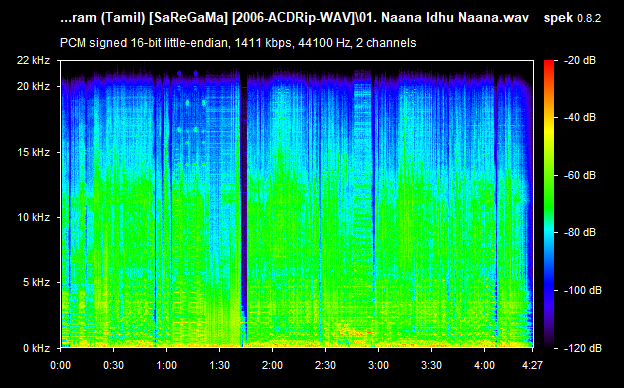The image size is (624, 388).
Task: Click the 2:00 time marker
Action: [x=272, y=365]
